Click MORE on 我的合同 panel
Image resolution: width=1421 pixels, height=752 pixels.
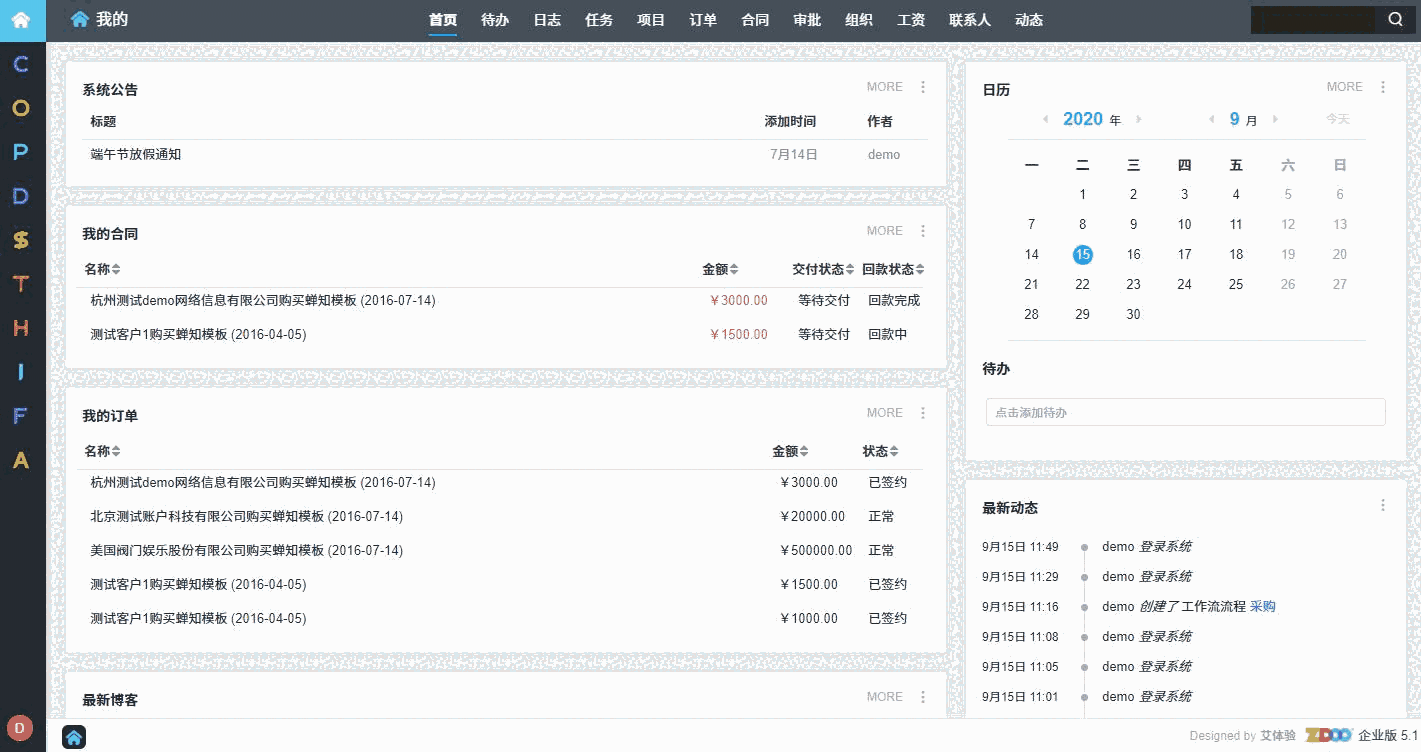click(x=884, y=230)
